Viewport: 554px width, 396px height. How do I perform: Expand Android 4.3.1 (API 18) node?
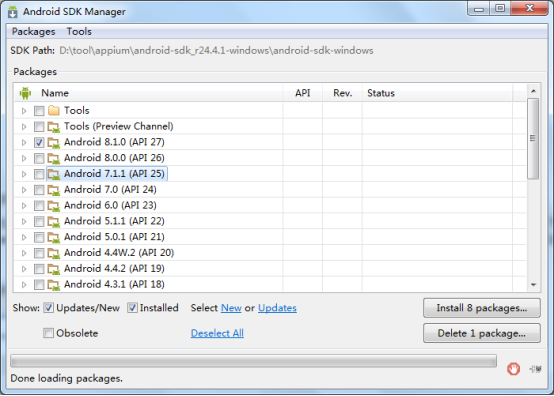(x=24, y=285)
